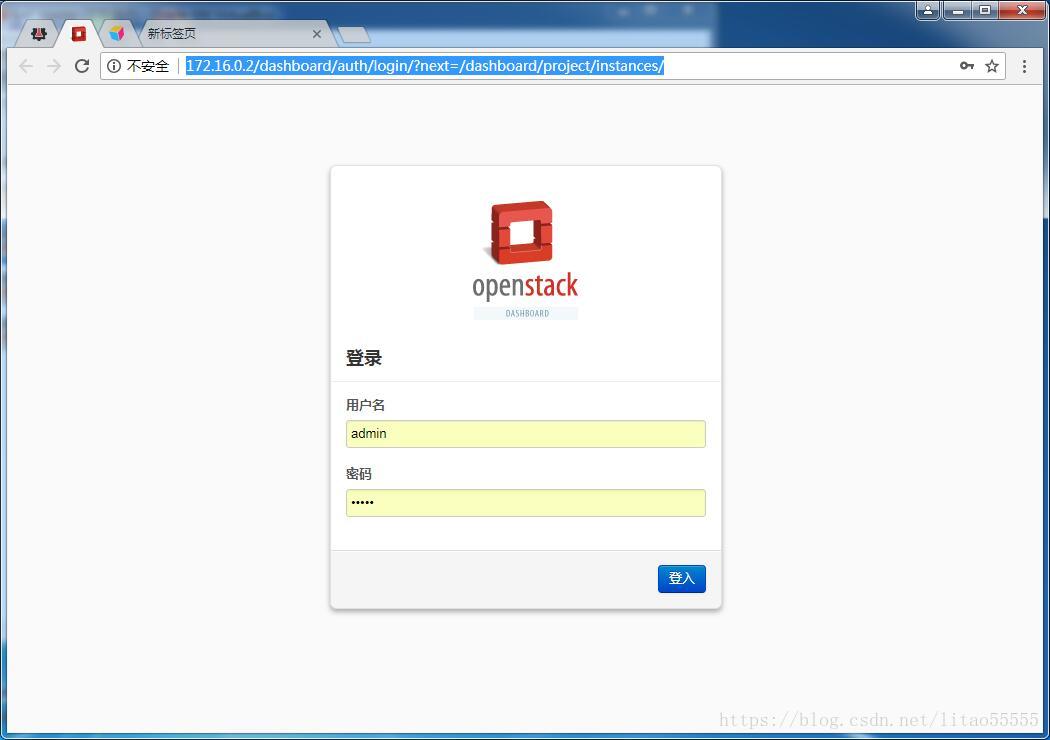The width and height of the screenshot is (1050, 740).
Task: Close the 新标签页 tab
Action: [x=317, y=33]
